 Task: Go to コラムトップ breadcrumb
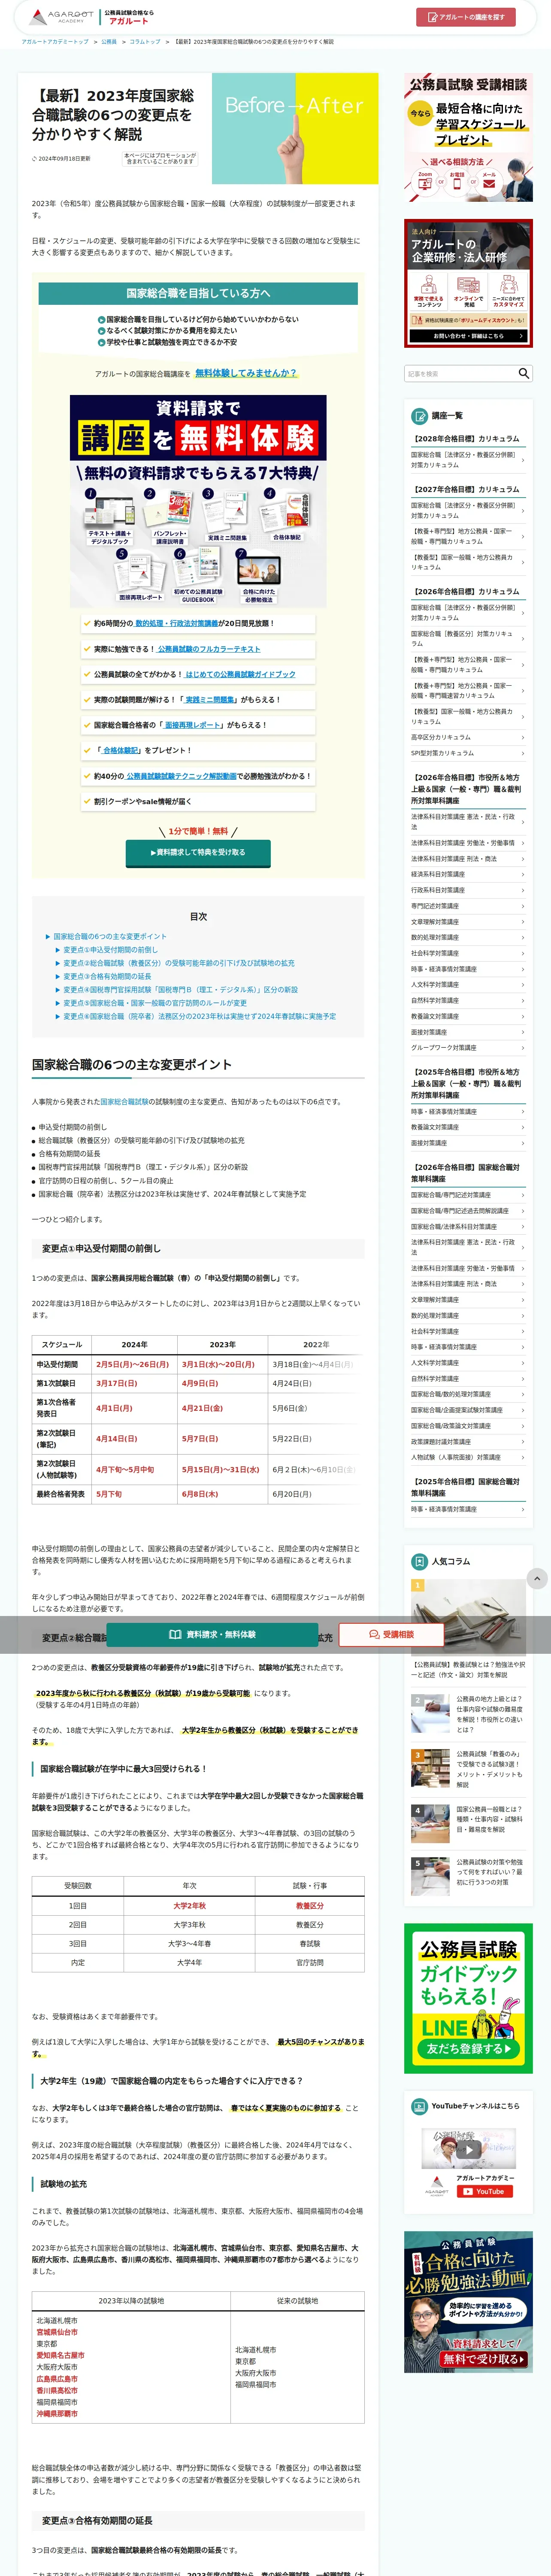coord(145,42)
